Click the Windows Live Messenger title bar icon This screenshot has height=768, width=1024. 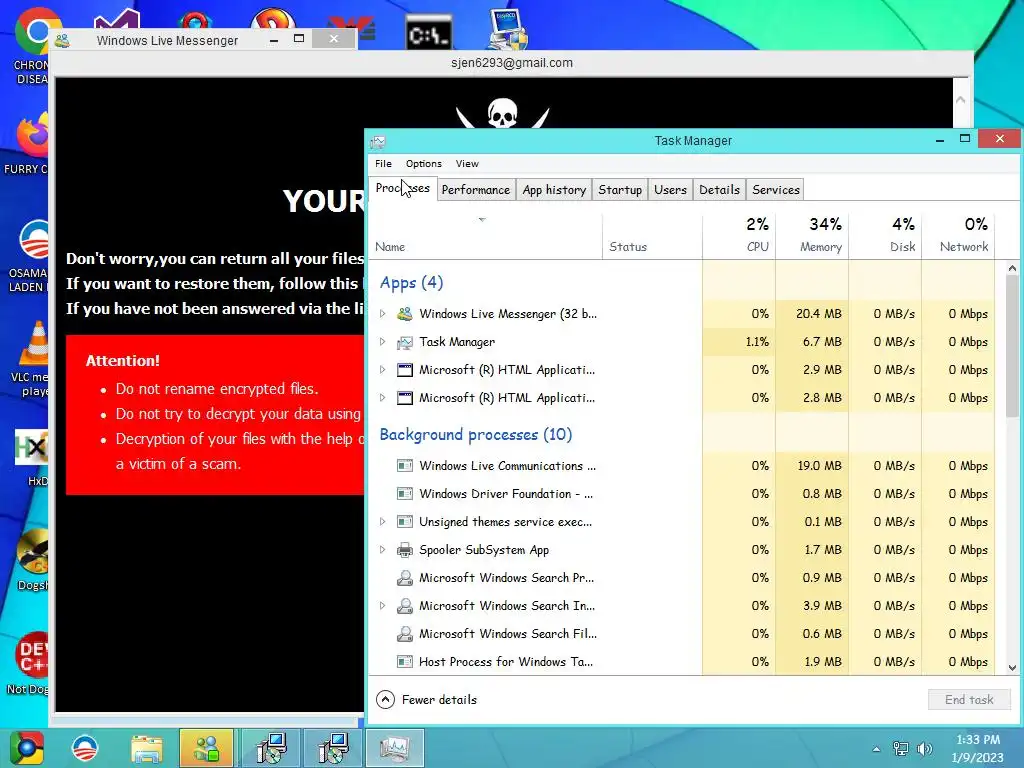coord(63,40)
